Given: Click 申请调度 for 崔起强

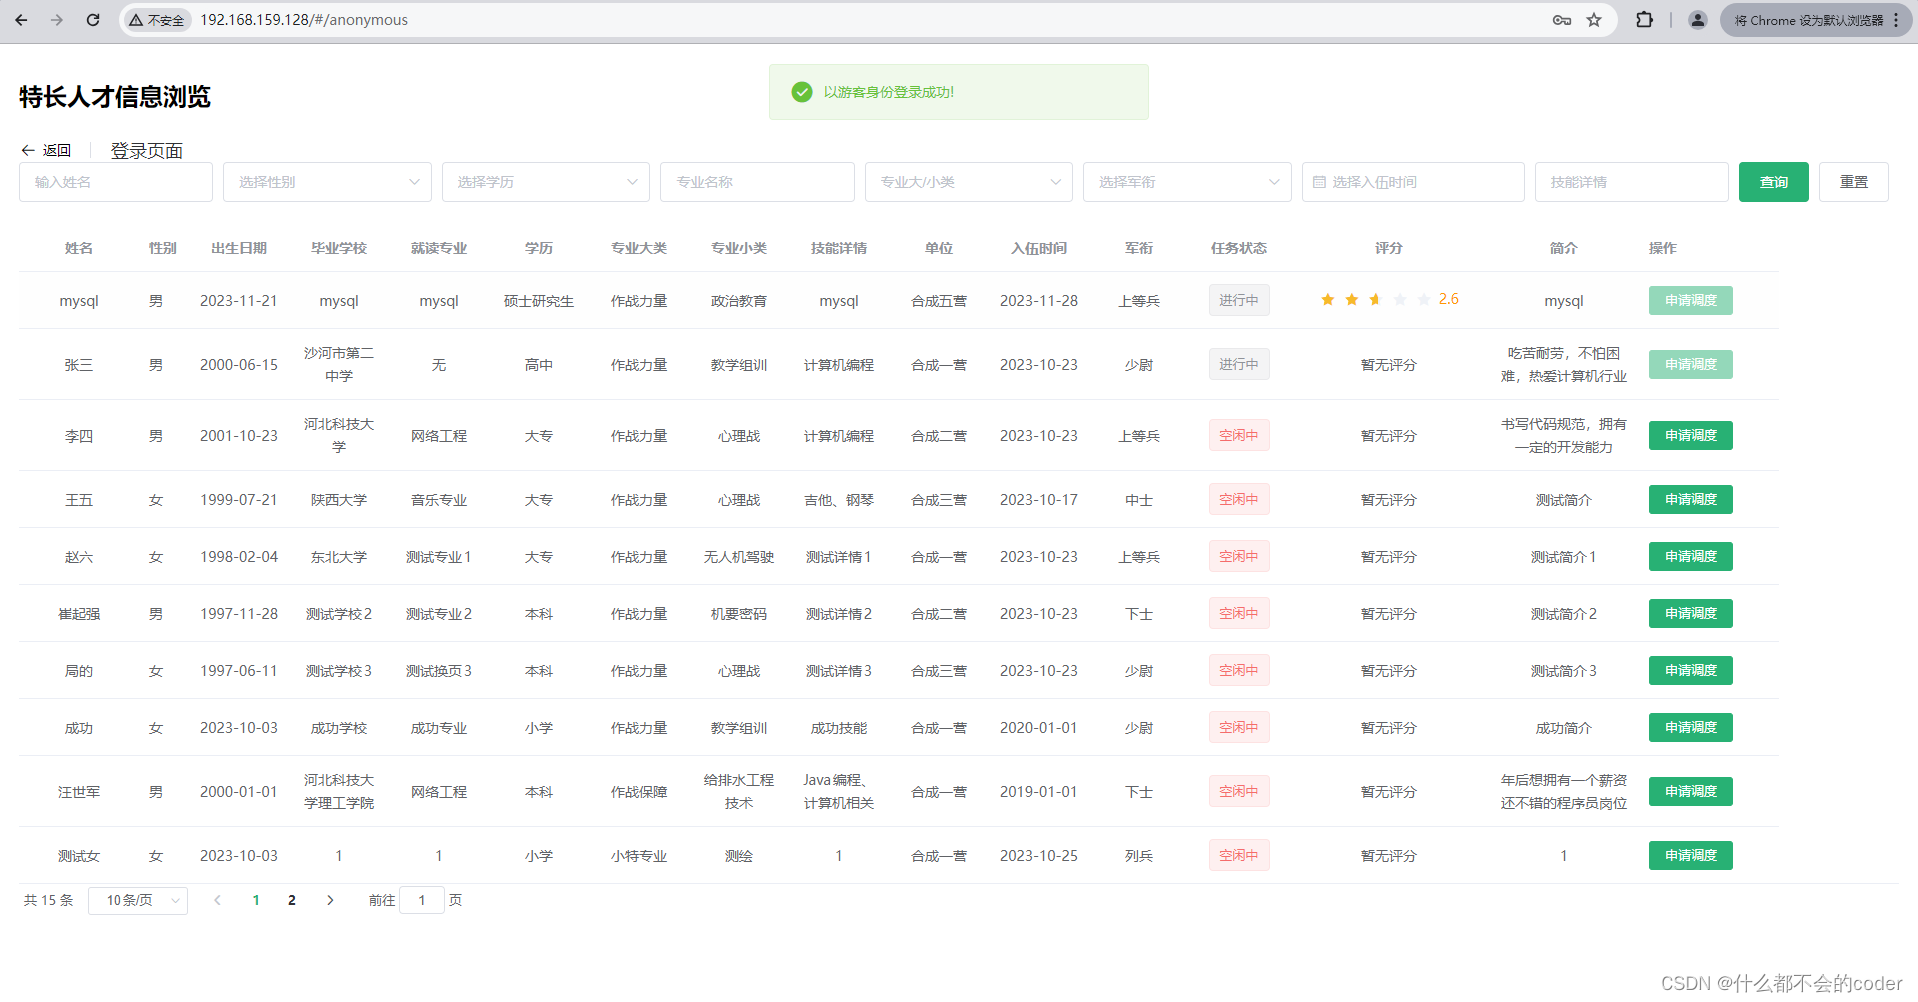Looking at the screenshot, I should point(1691,613).
